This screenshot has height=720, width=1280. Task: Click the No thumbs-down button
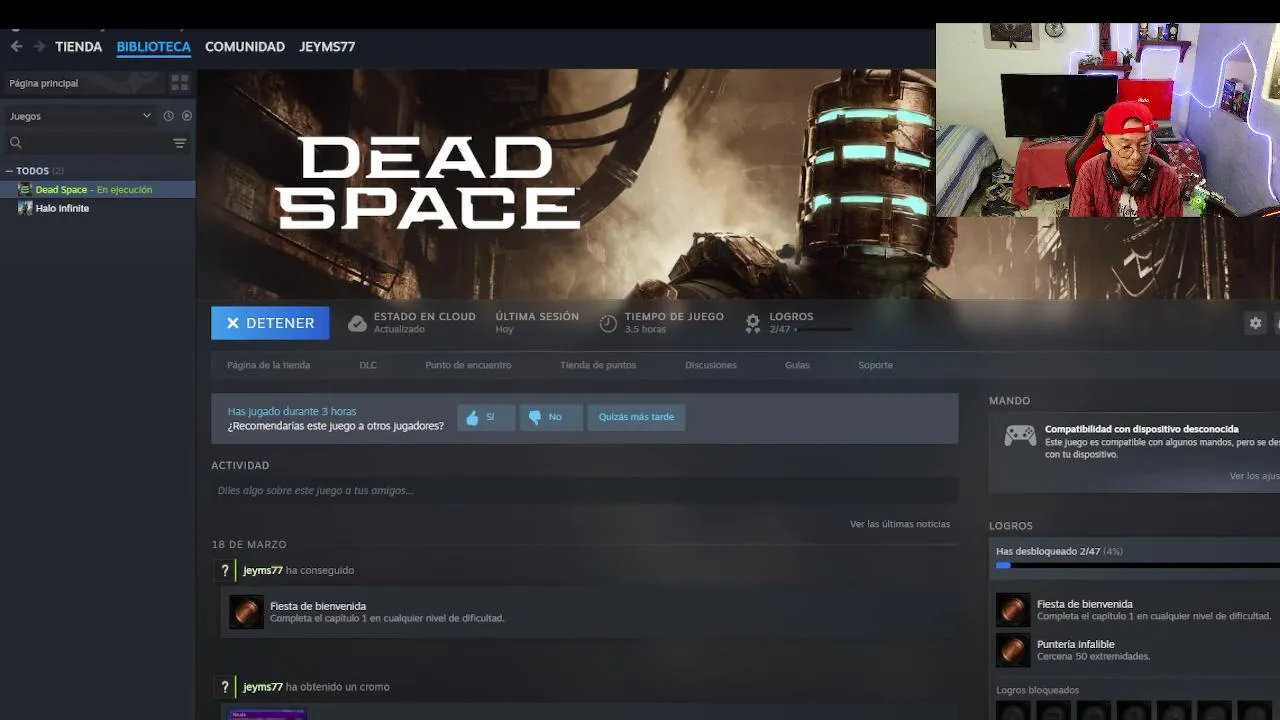point(551,417)
